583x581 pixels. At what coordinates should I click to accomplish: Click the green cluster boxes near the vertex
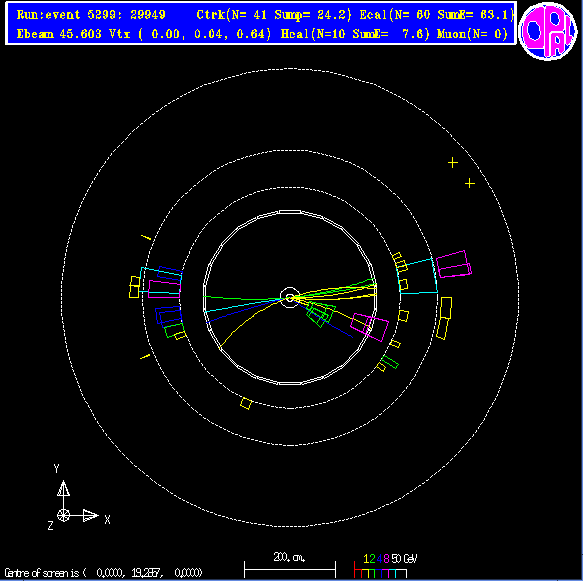(x=320, y=314)
